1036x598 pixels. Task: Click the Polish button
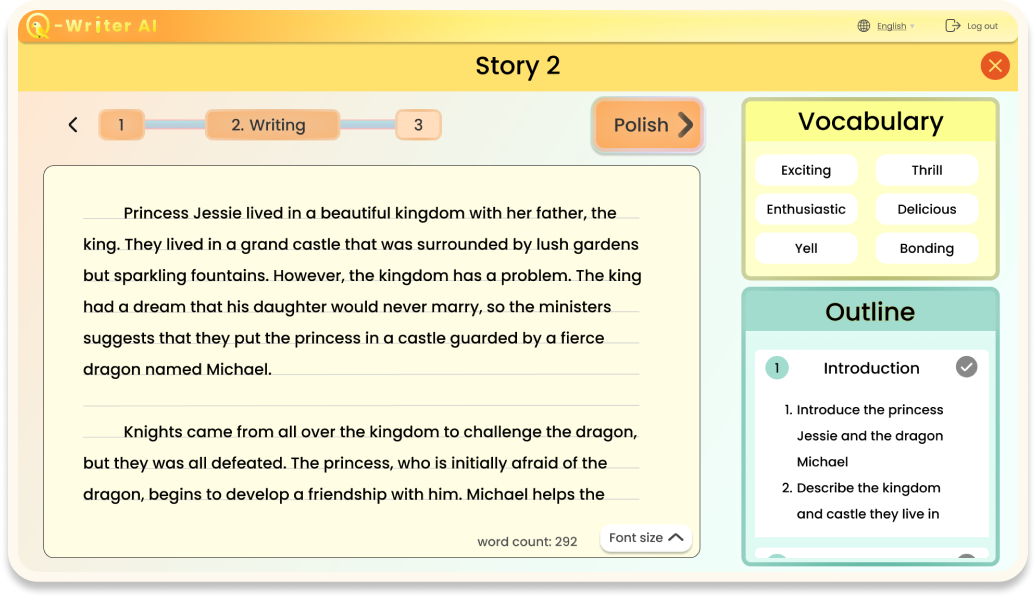pyautogui.click(x=648, y=125)
